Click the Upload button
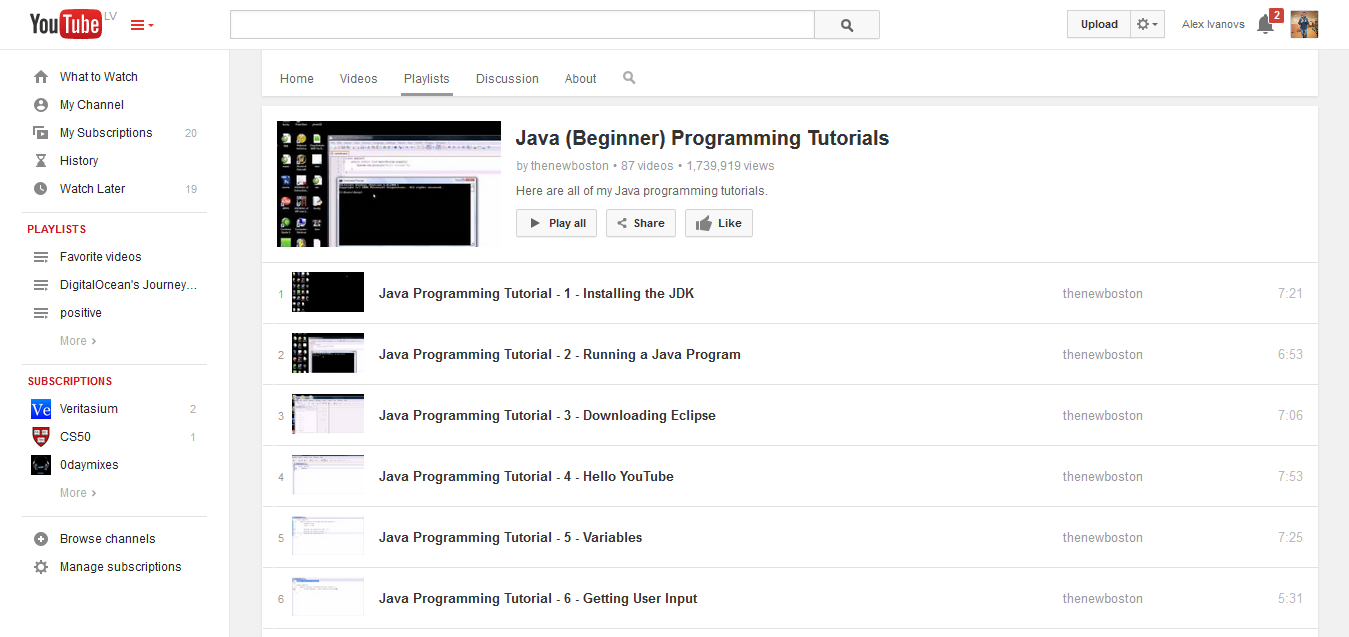 (x=1099, y=25)
